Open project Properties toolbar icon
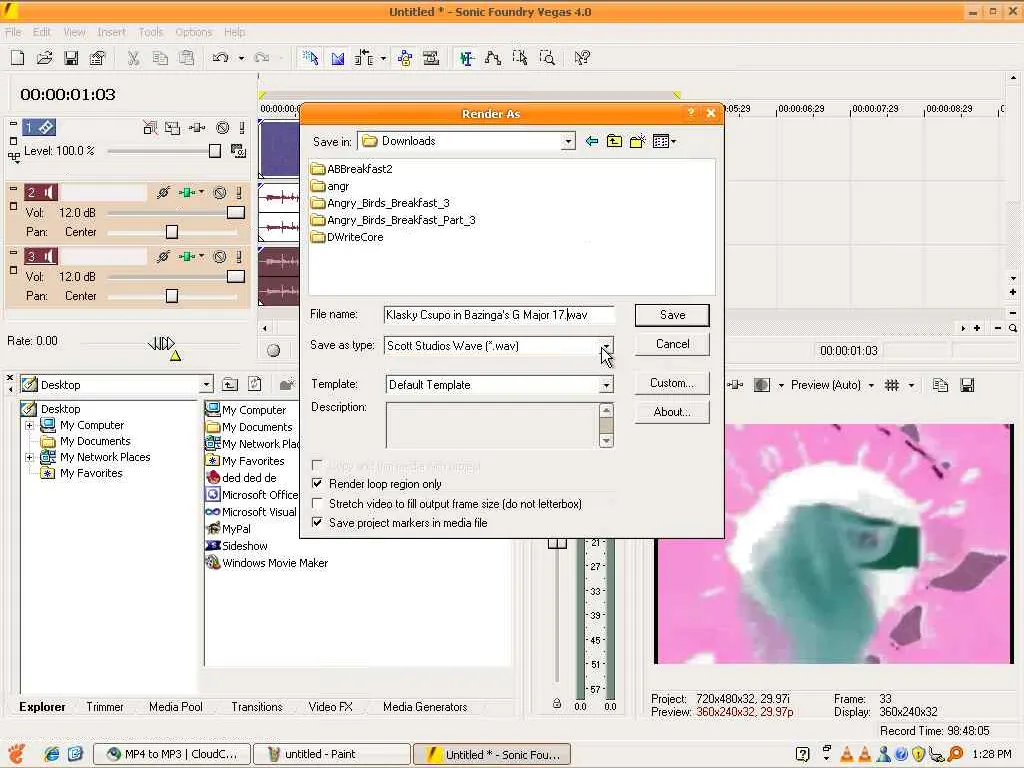 [x=97, y=58]
